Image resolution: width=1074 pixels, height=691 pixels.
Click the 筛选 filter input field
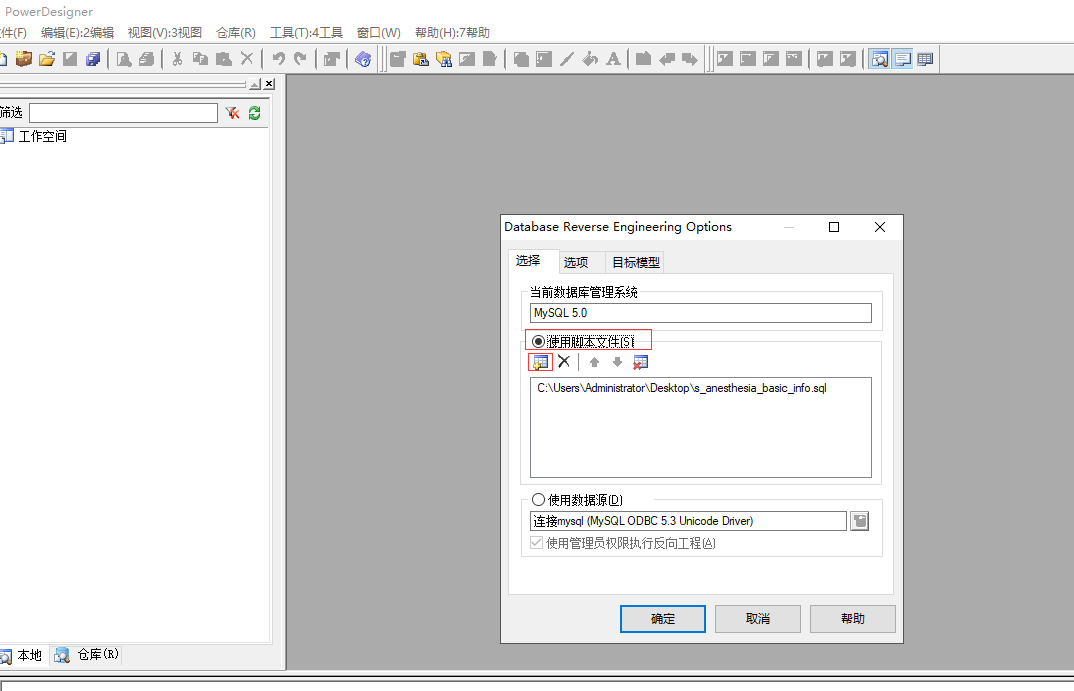pyautogui.click(x=123, y=113)
